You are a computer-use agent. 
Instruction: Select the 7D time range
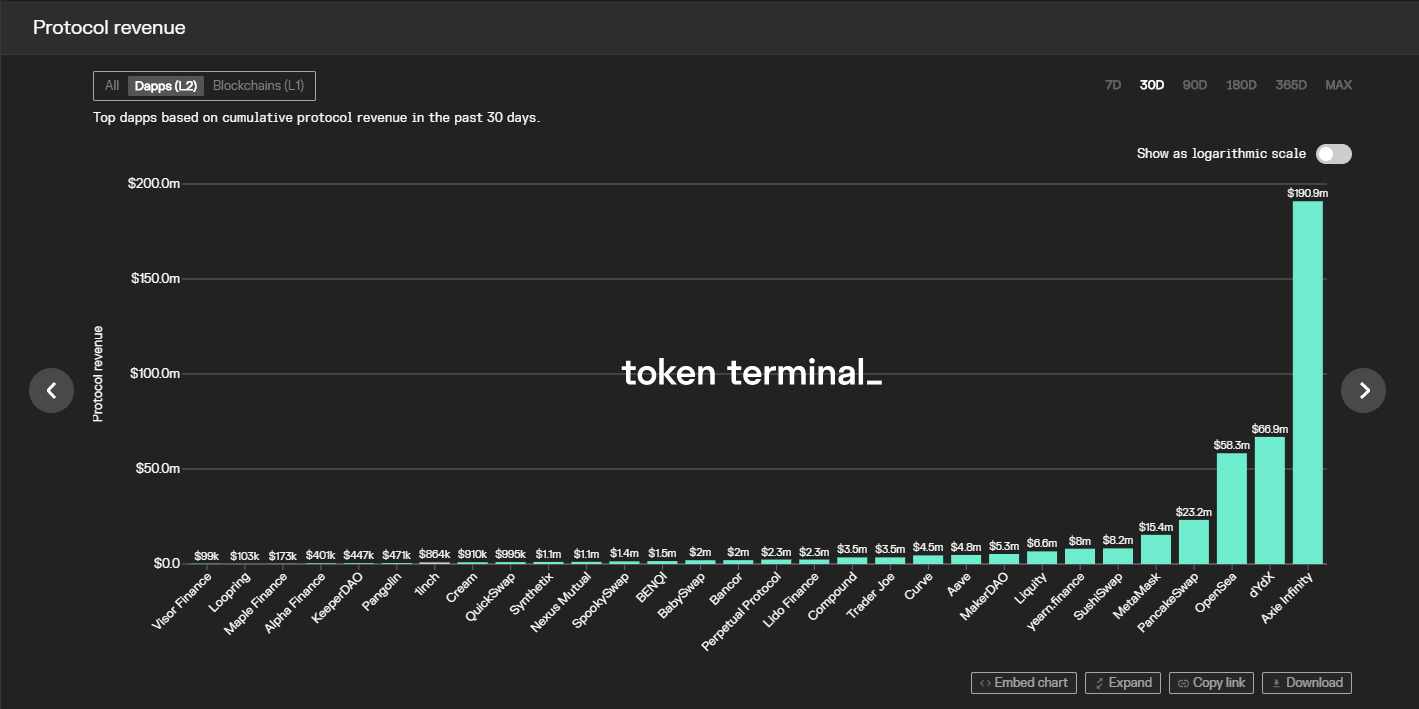pyautogui.click(x=1113, y=85)
